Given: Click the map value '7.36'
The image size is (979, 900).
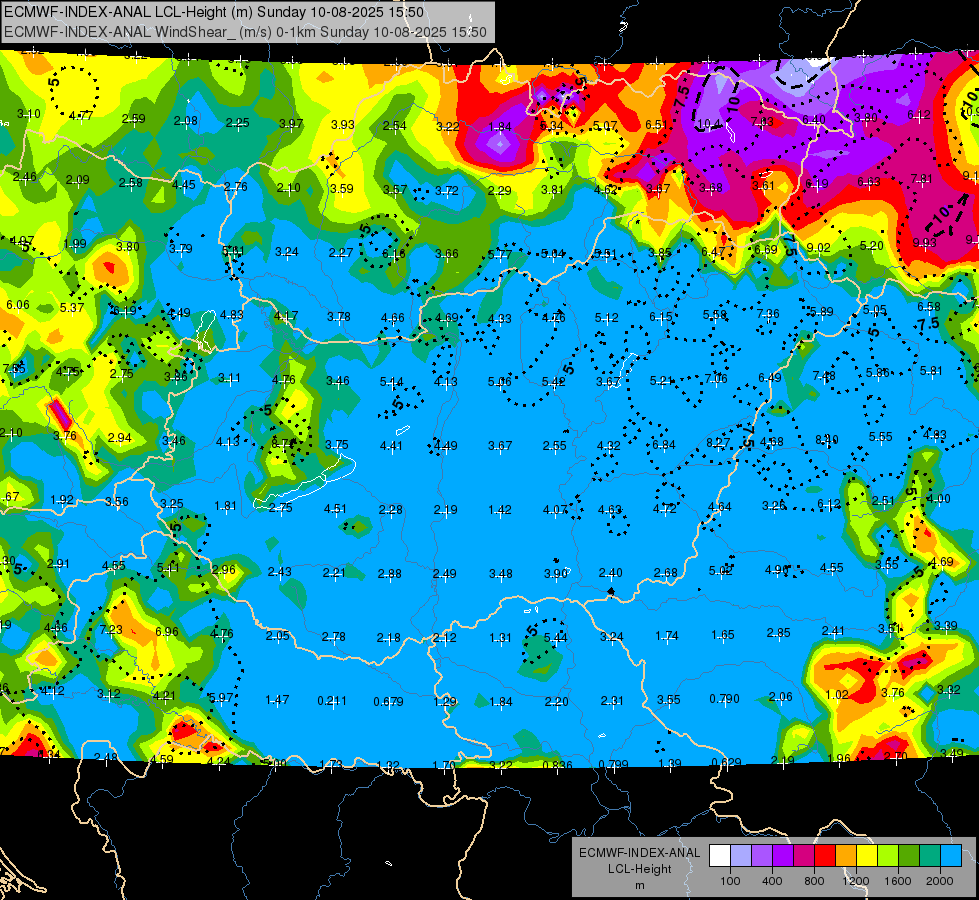Looking at the screenshot, I should pos(768,314).
